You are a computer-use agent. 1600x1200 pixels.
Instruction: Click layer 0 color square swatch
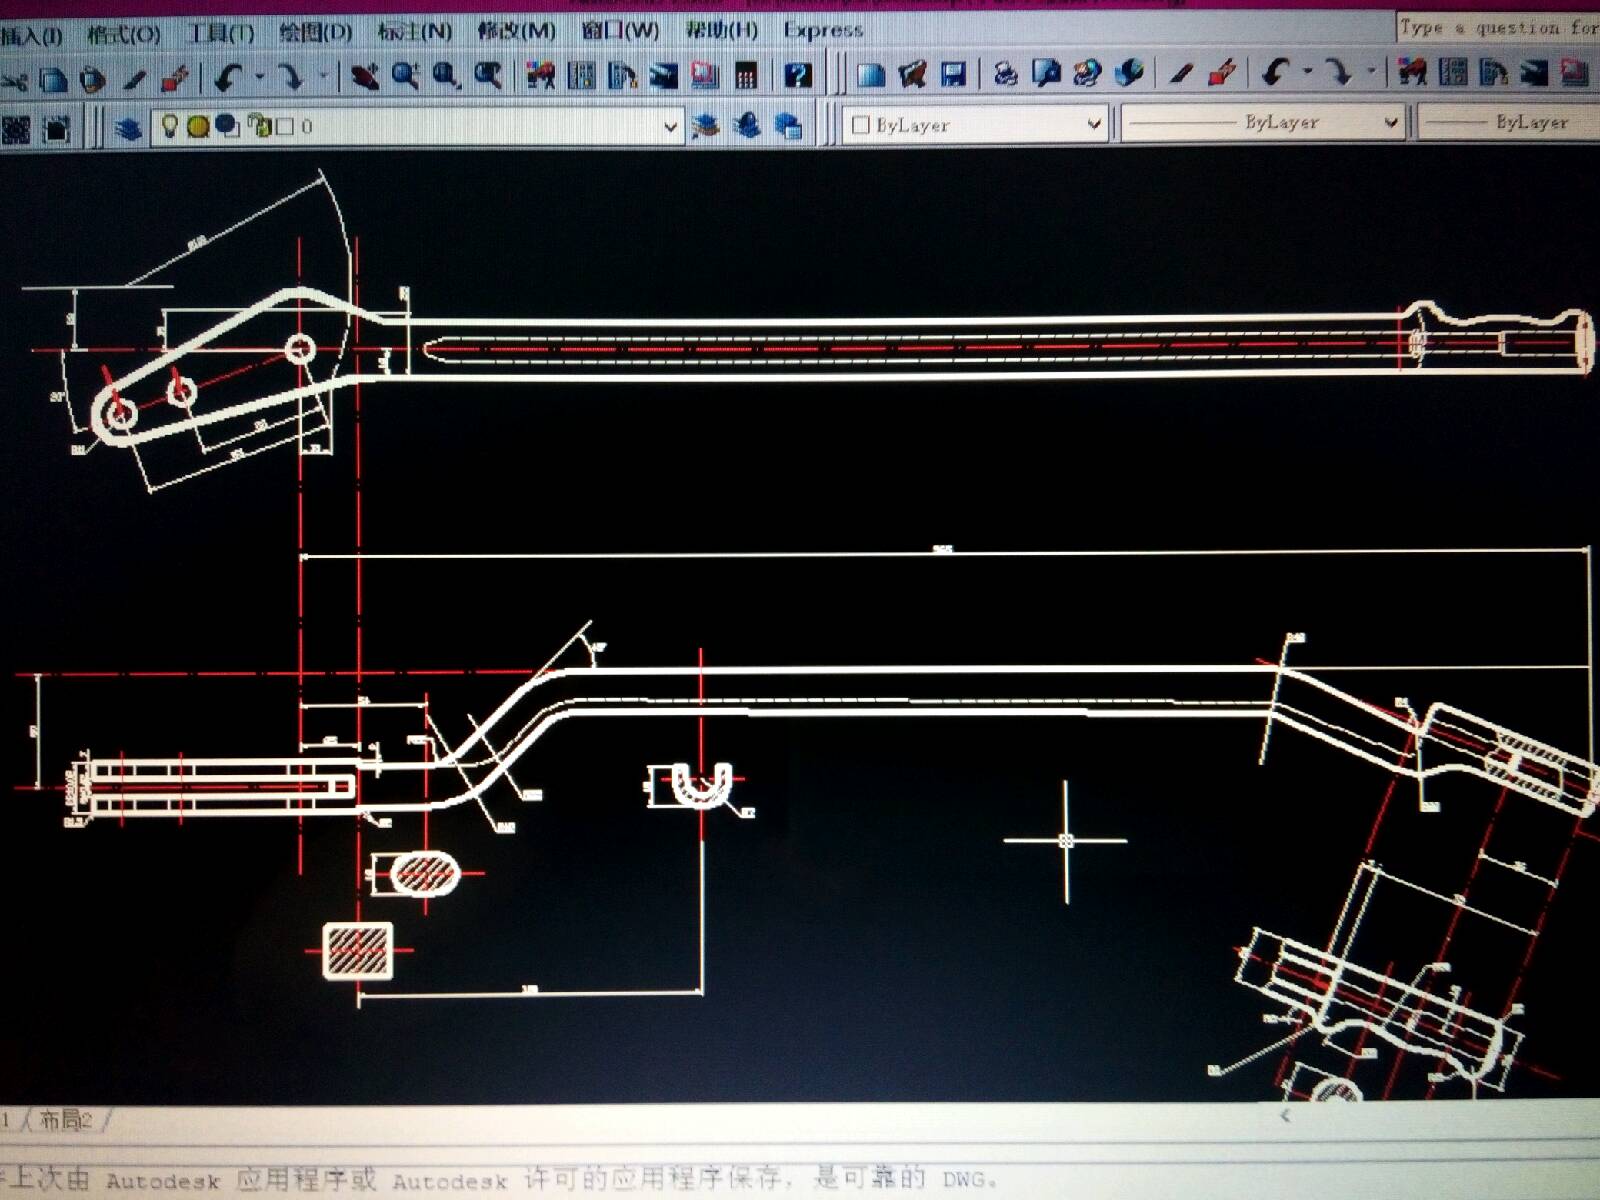click(285, 126)
